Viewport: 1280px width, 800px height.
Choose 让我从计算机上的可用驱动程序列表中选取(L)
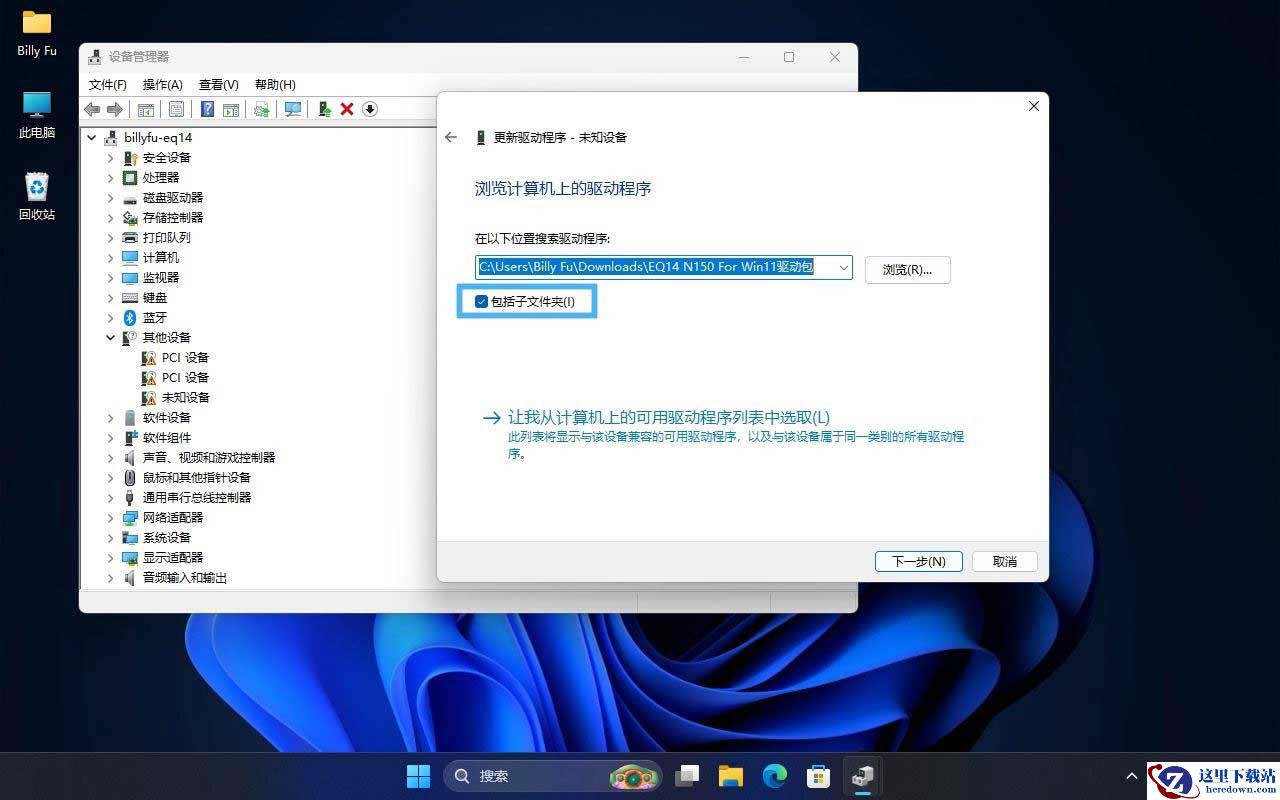click(669, 418)
